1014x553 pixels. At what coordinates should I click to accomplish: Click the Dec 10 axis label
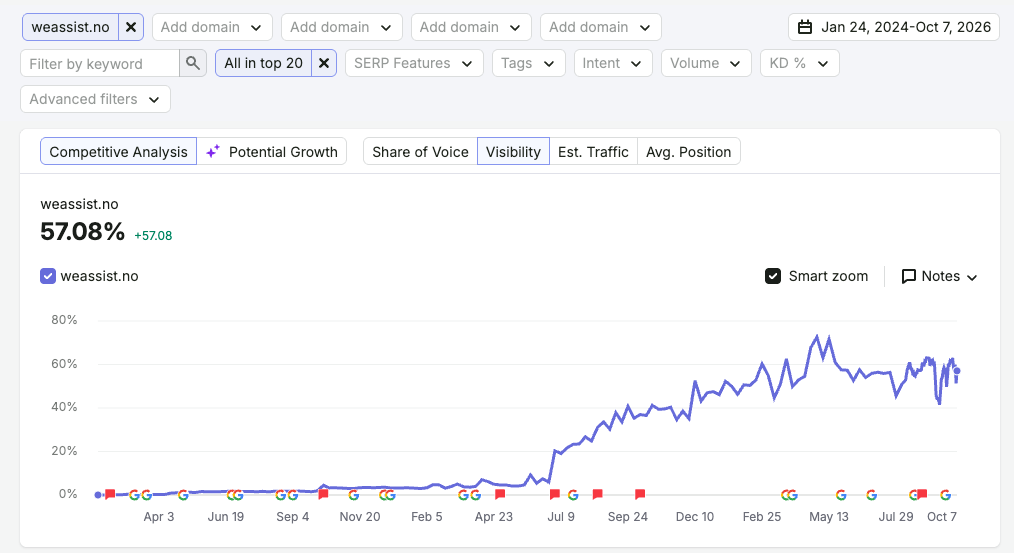coord(695,516)
